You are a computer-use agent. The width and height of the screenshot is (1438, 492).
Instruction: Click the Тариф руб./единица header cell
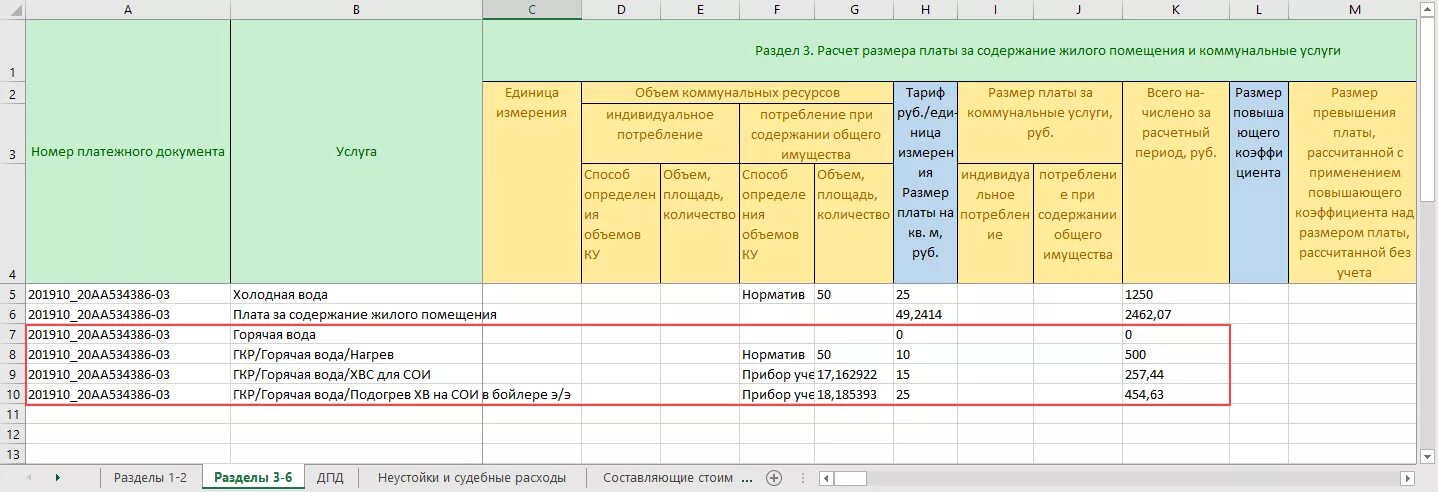pyautogui.click(x=925, y=182)
